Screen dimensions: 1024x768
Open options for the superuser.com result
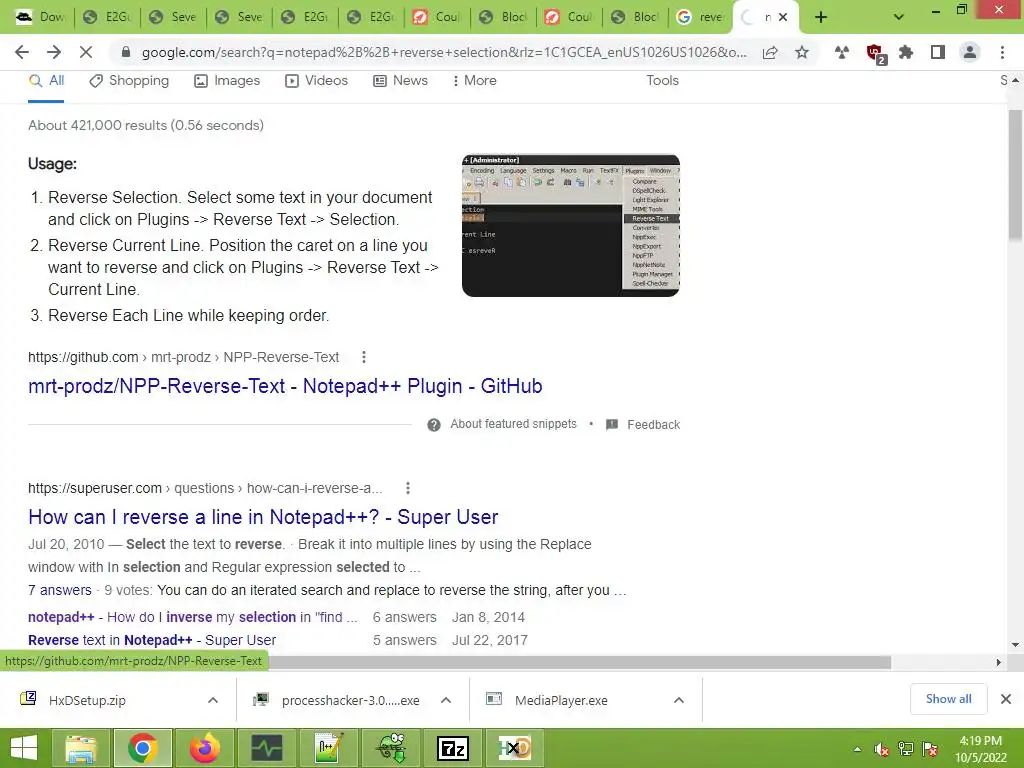coord(408,488)
